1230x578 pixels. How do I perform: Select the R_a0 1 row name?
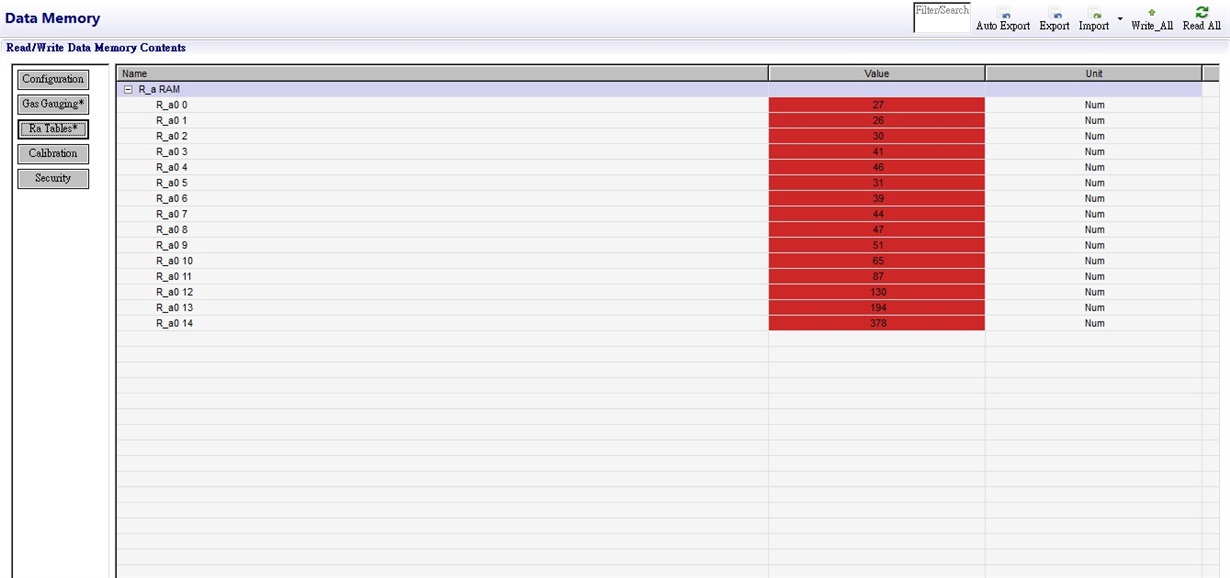pos(171,120)
